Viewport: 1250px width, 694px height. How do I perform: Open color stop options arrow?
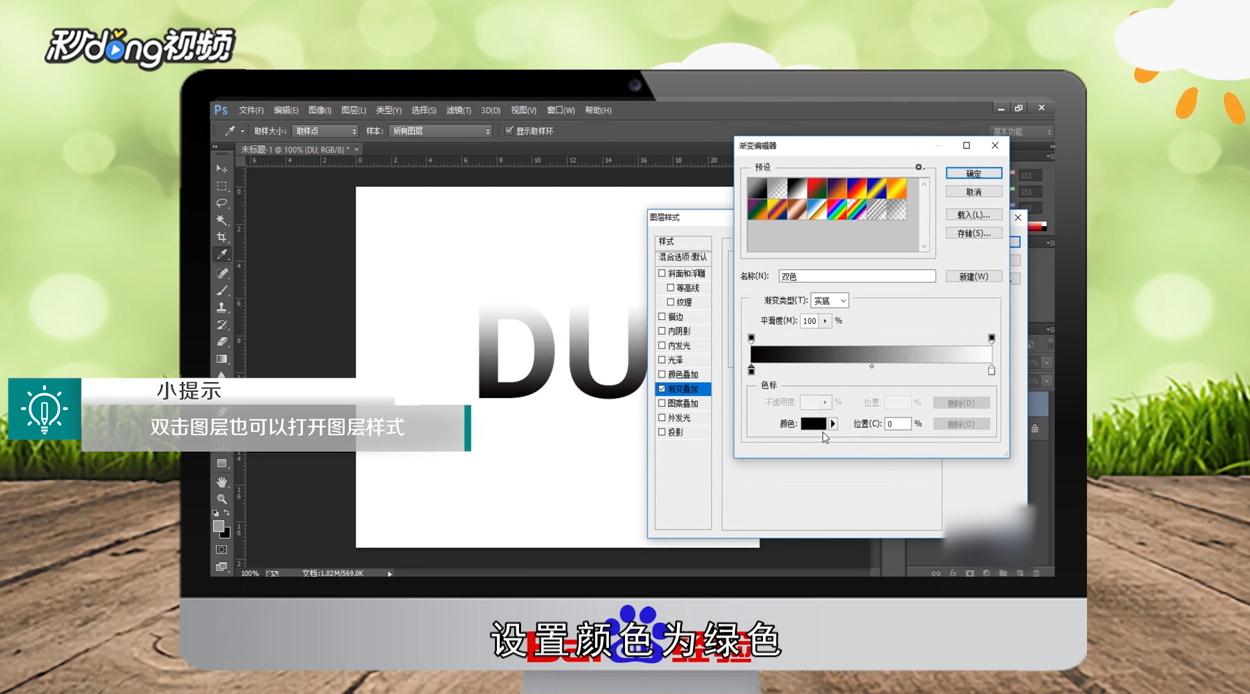[833, 424]
